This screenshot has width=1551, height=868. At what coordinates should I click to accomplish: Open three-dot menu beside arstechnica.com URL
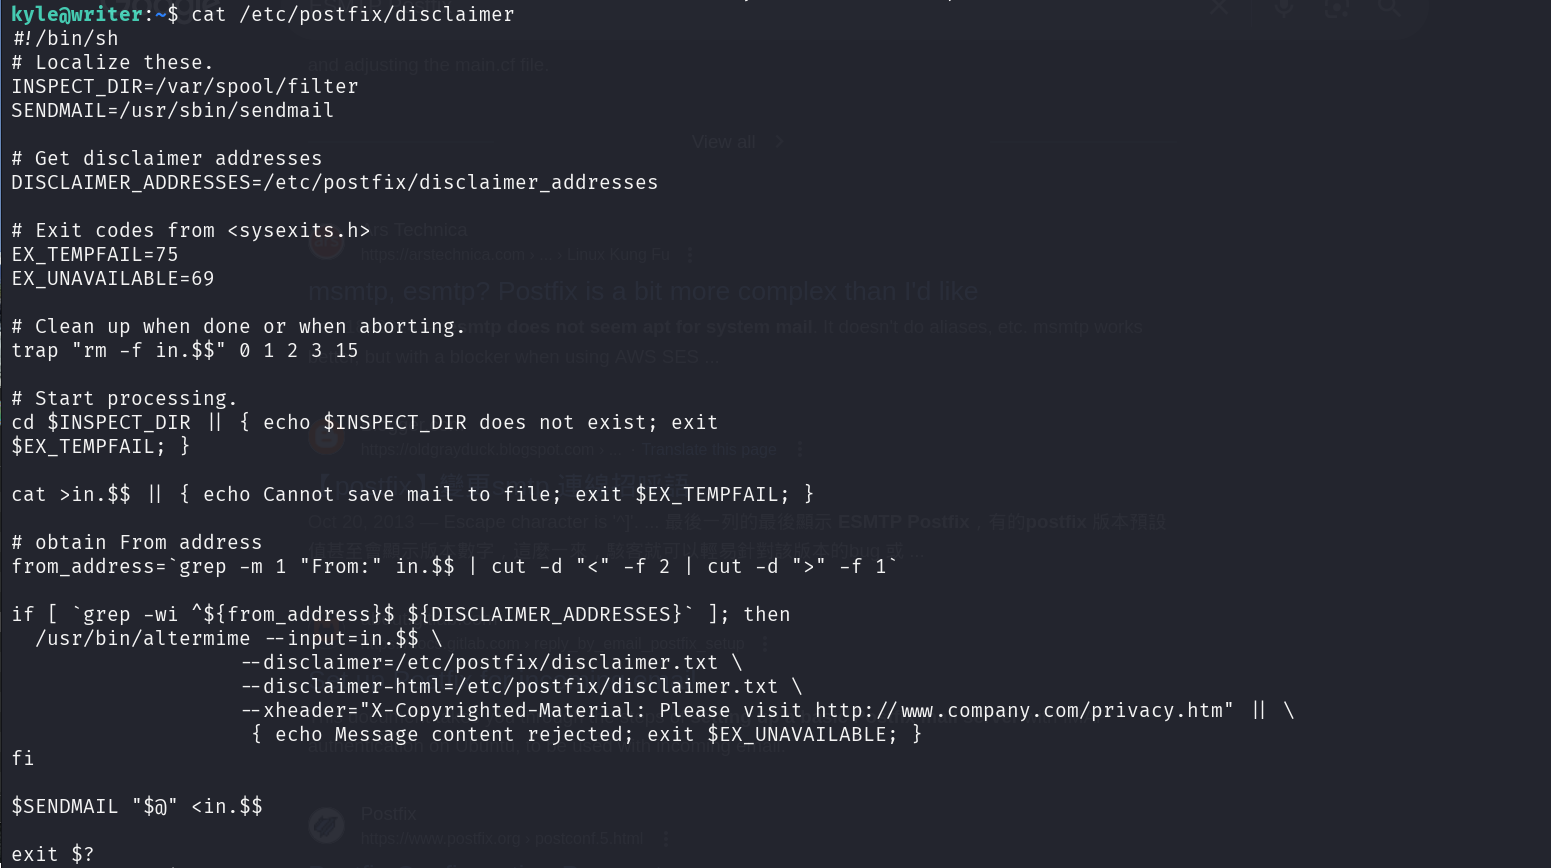pos(690,255)
